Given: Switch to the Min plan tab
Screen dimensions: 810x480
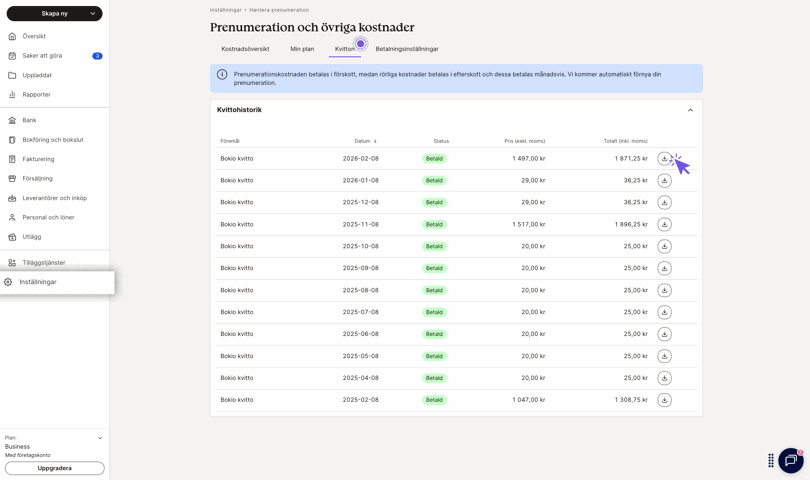Looking at the screenshot, I should (x=302, y=49).
